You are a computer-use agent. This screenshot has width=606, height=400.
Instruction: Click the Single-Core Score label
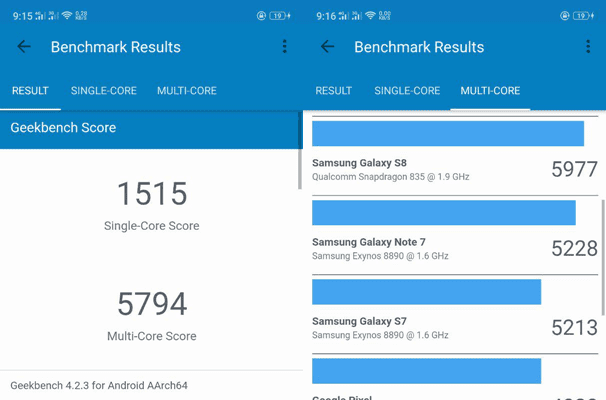pos(152,226)
